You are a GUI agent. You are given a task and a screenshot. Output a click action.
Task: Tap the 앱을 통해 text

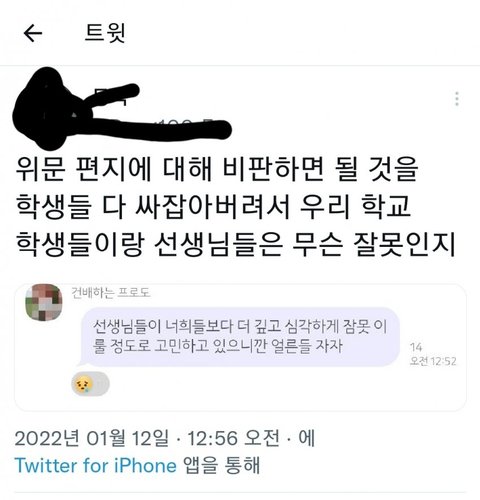221,465
